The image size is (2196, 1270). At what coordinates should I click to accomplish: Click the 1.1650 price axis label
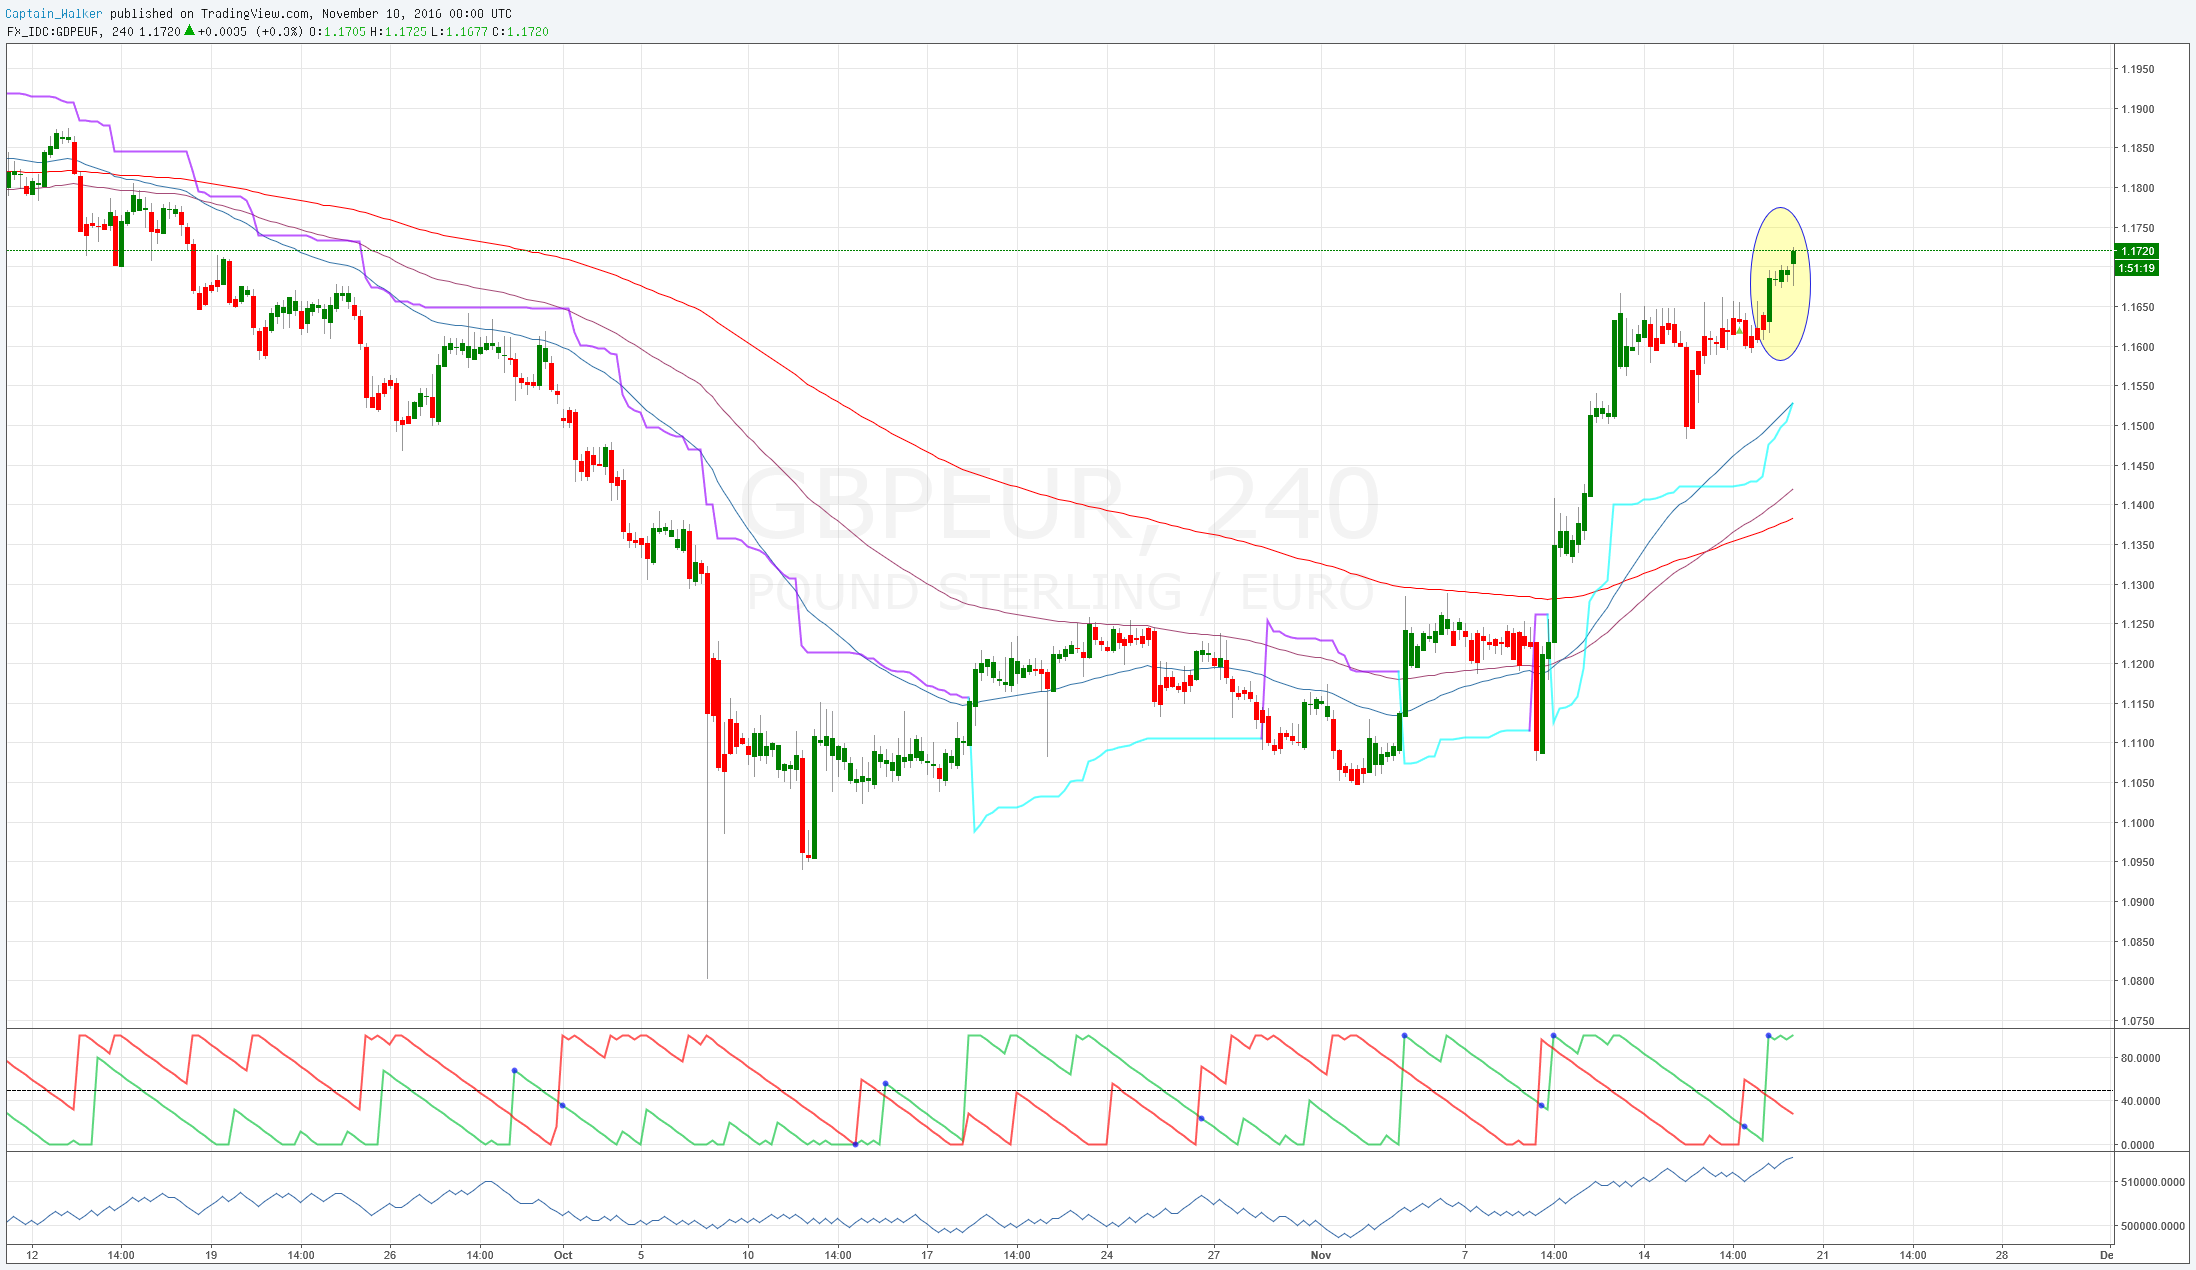2138,307
